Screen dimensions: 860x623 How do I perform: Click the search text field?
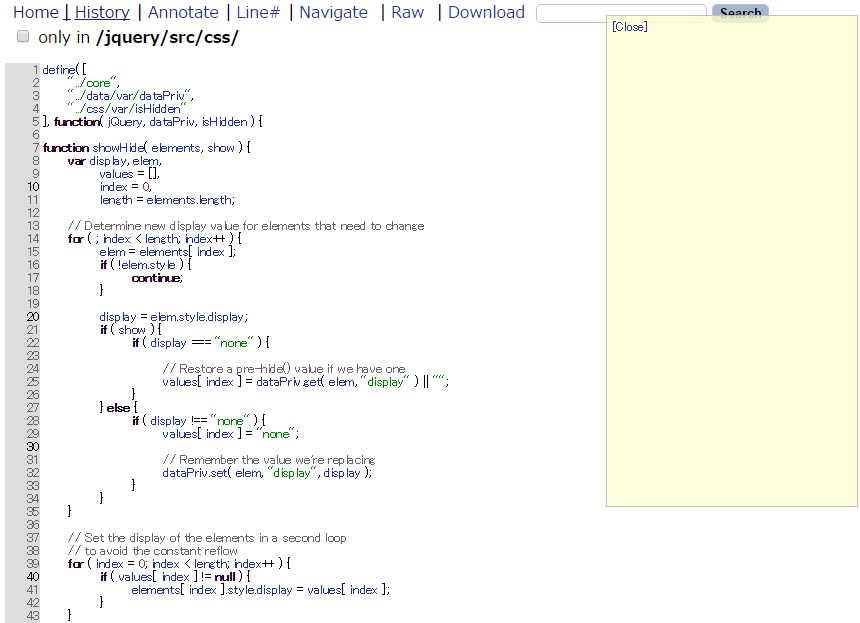click(620, 13)
